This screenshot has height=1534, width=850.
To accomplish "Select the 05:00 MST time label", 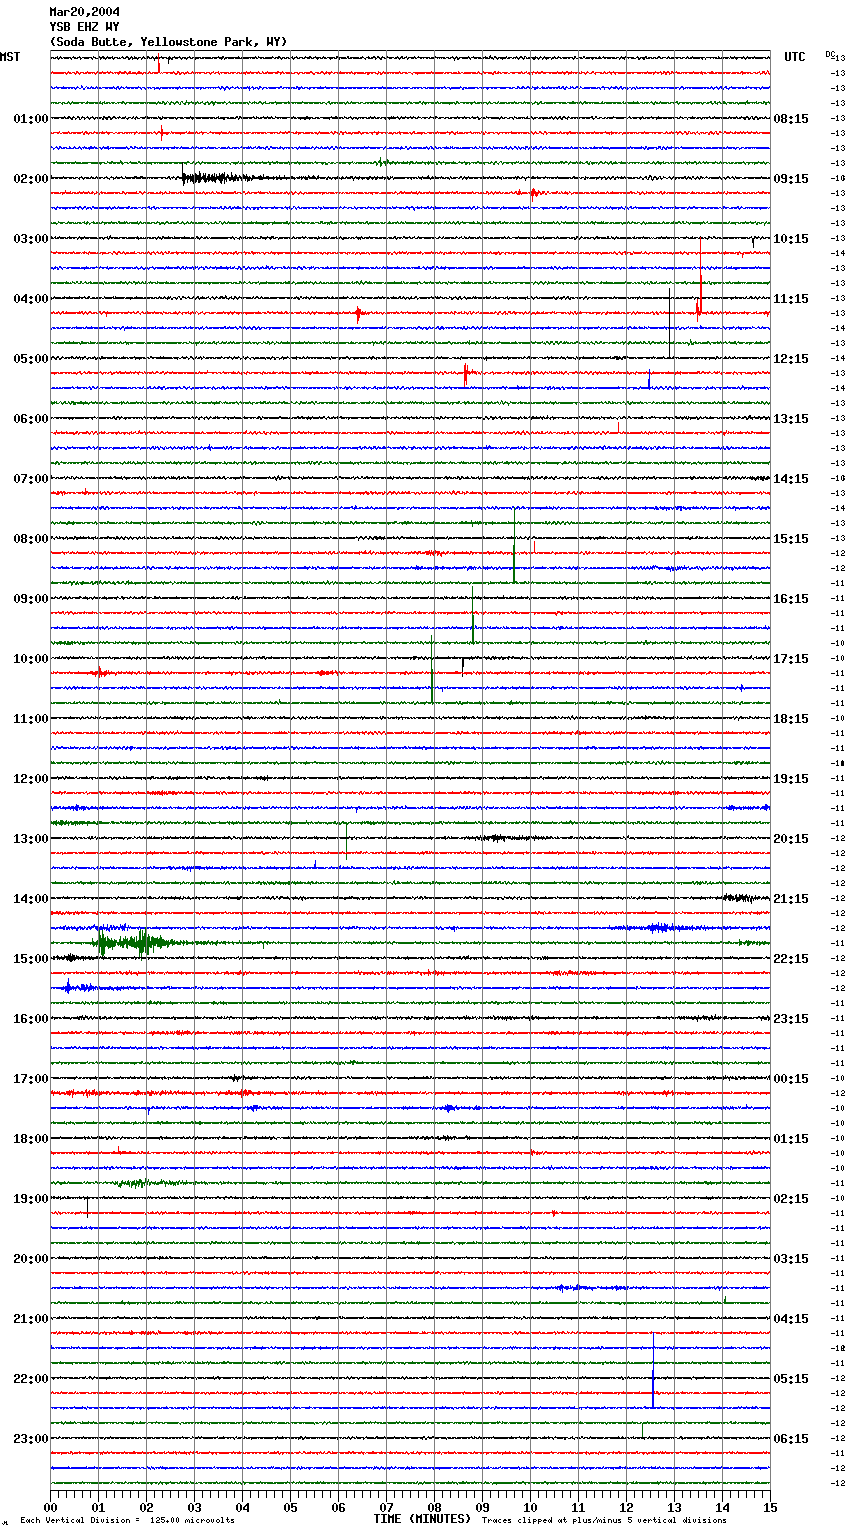I will click(30, 359).
